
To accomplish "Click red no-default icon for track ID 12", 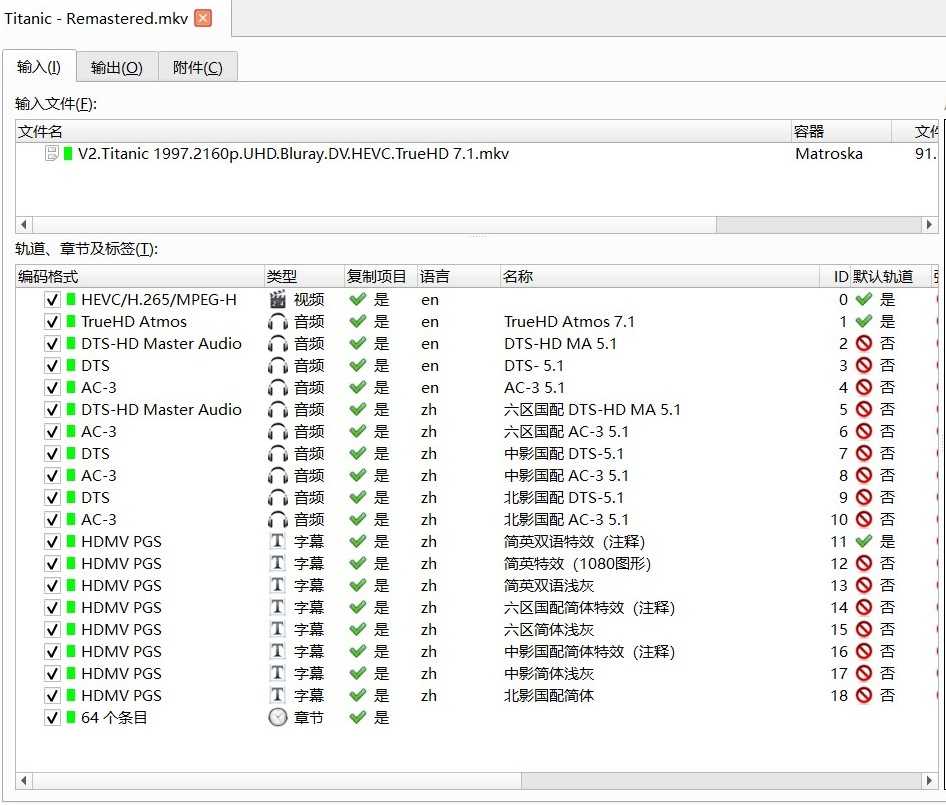I will pyautogui.click(x=865, y=564).
